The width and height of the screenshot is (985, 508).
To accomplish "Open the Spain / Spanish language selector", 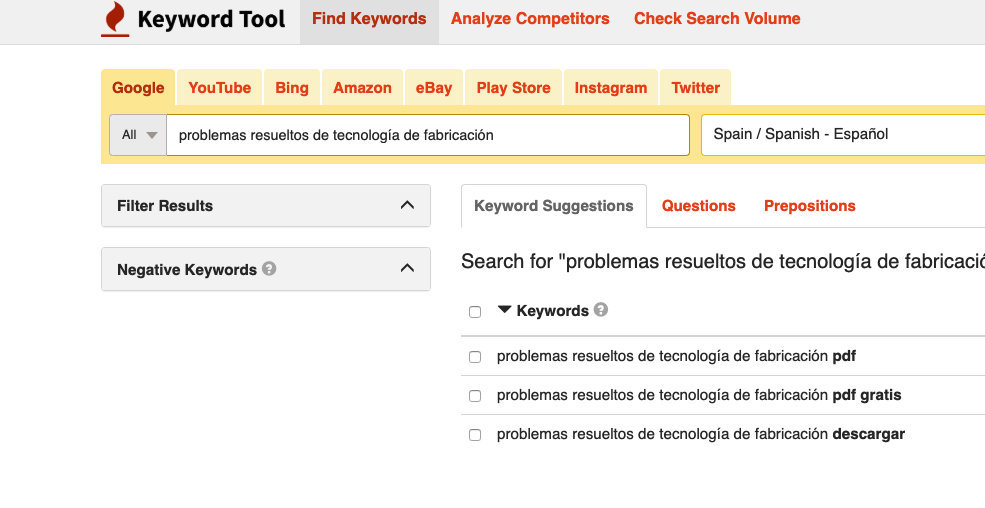I will (x=843, y=134).
